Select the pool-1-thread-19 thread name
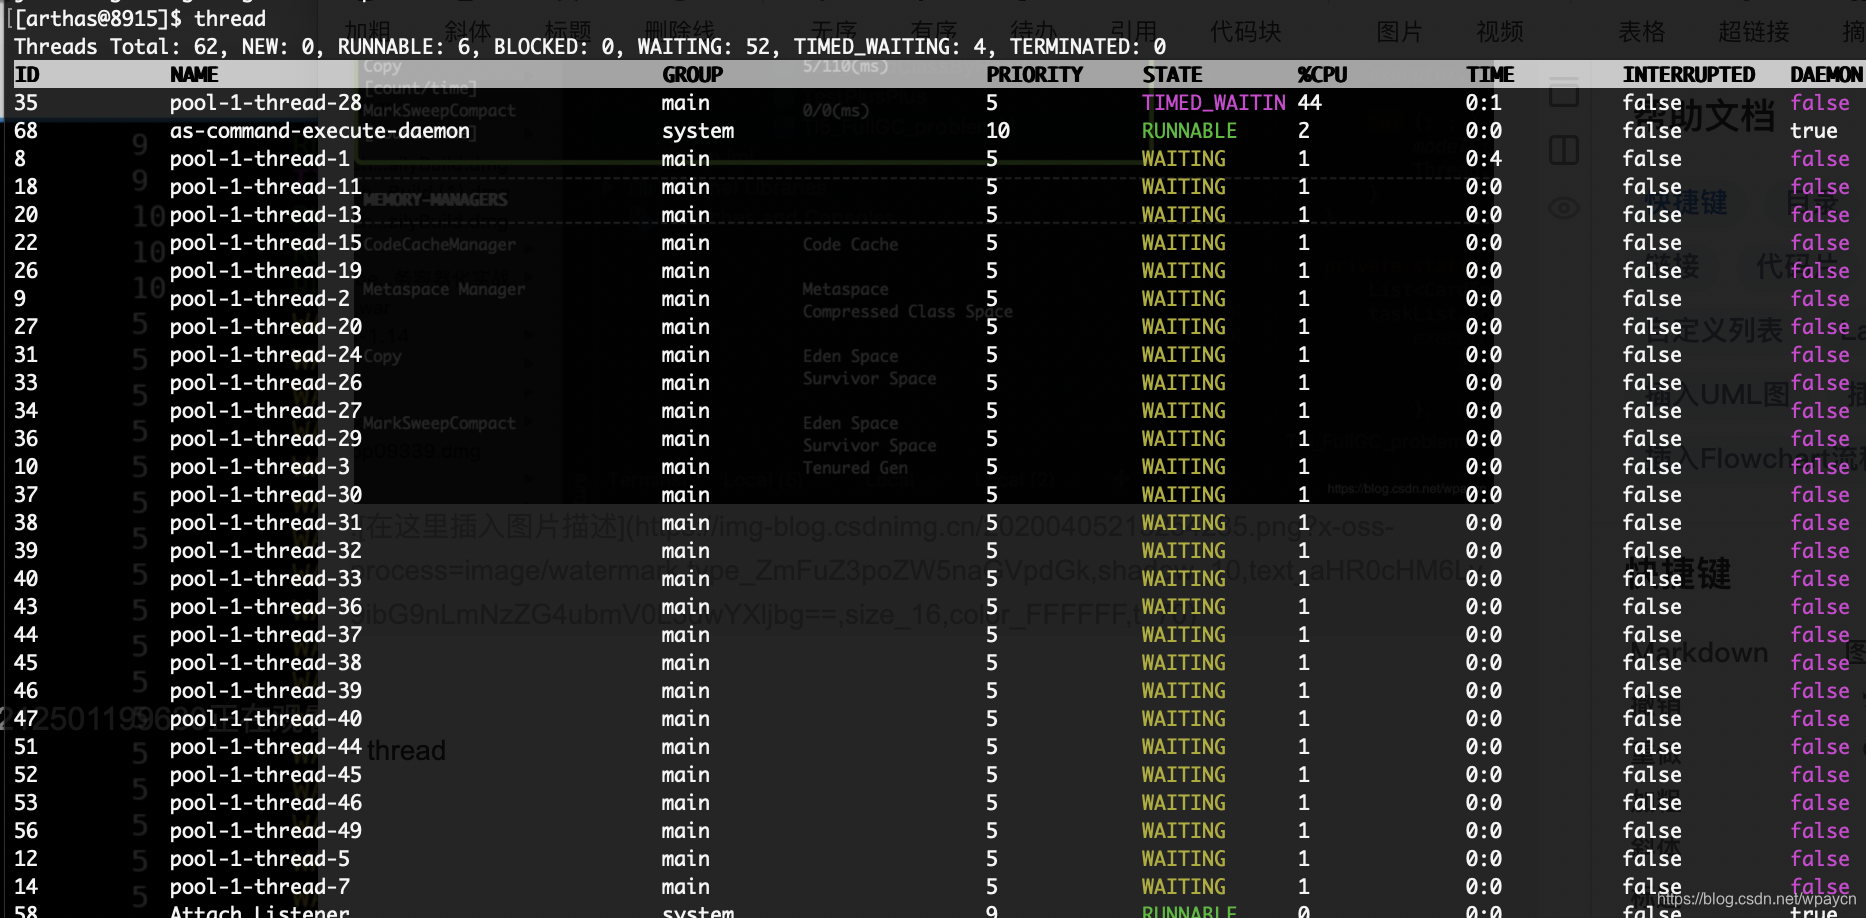The image size is (1866, 918). coord(266,271)
